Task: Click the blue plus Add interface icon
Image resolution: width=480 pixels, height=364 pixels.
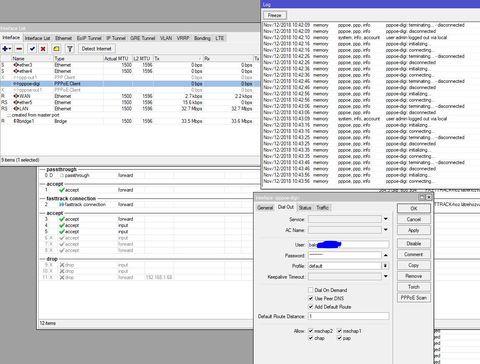Action: tap(5, 49)
